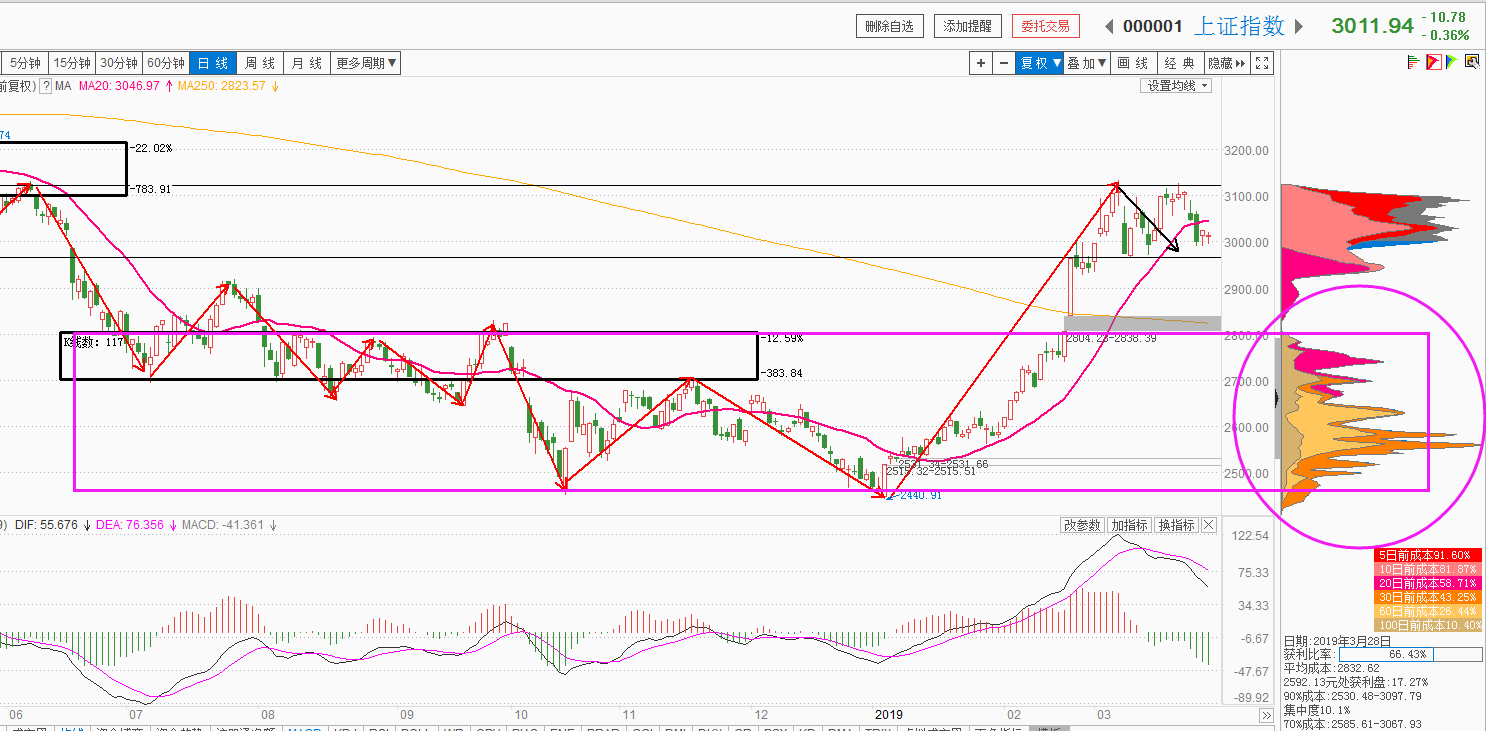Click 加指标 button in MACD panel
The width and height of the screenshot is (1486, 731).
tap(1129, 525)
